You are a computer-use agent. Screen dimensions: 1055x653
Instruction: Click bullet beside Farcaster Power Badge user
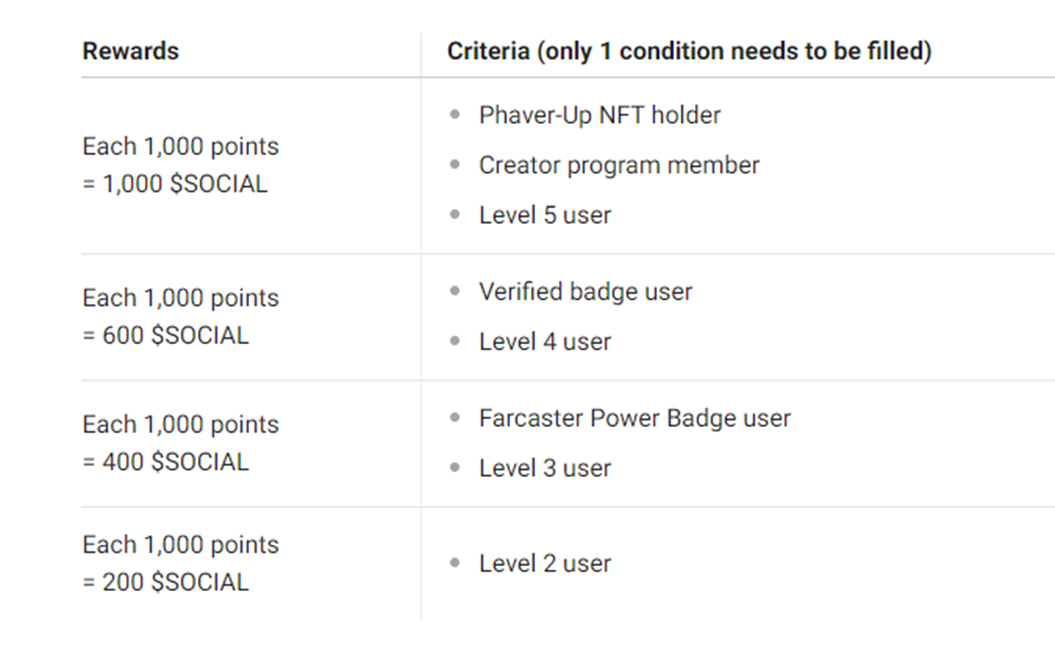click(x=455, y=418)
